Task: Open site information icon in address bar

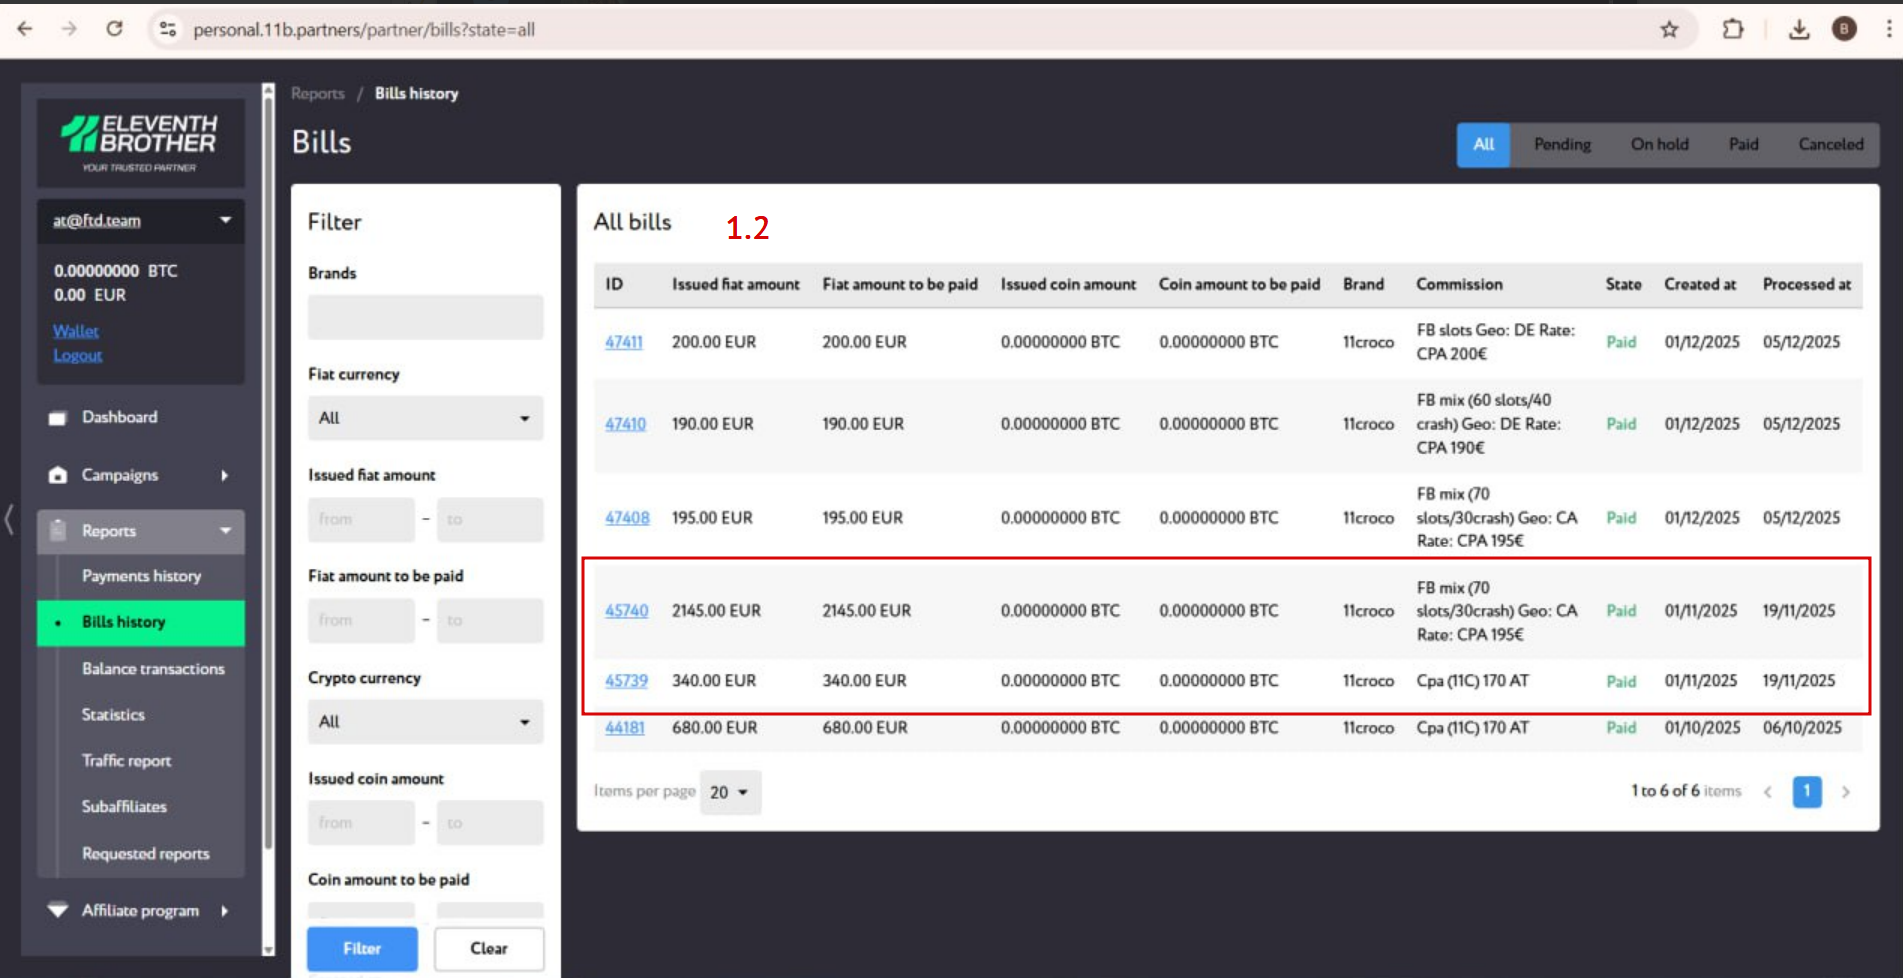Action: click(168, 29)
